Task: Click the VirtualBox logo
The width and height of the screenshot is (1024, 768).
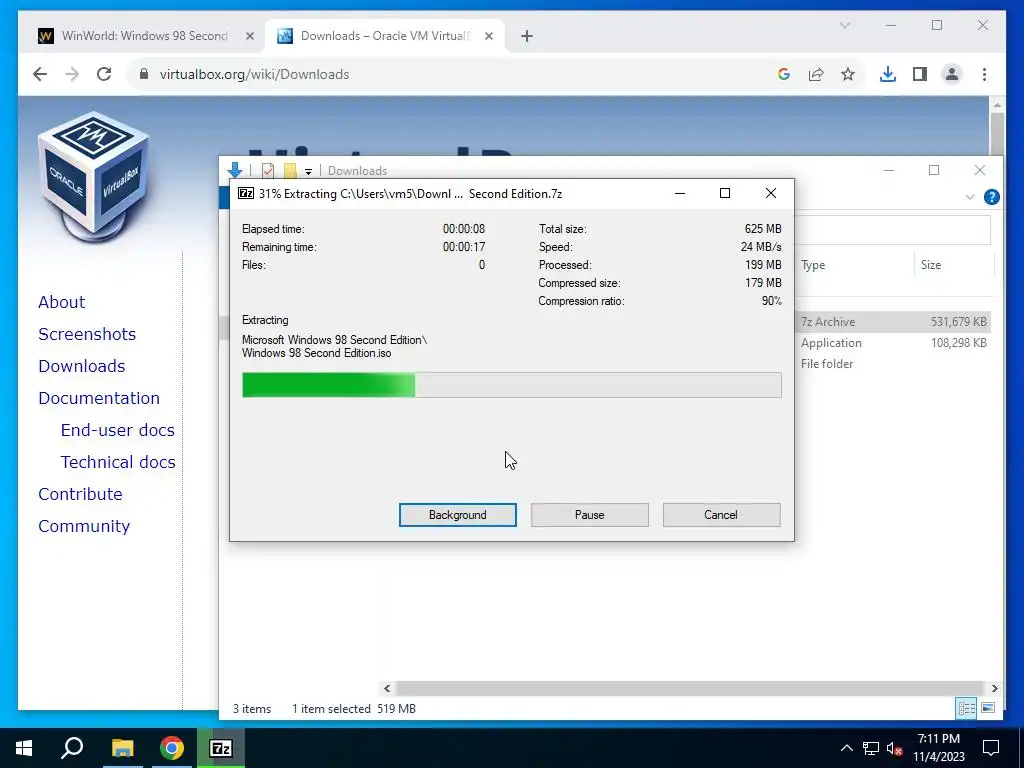Action: pos(93,176)
